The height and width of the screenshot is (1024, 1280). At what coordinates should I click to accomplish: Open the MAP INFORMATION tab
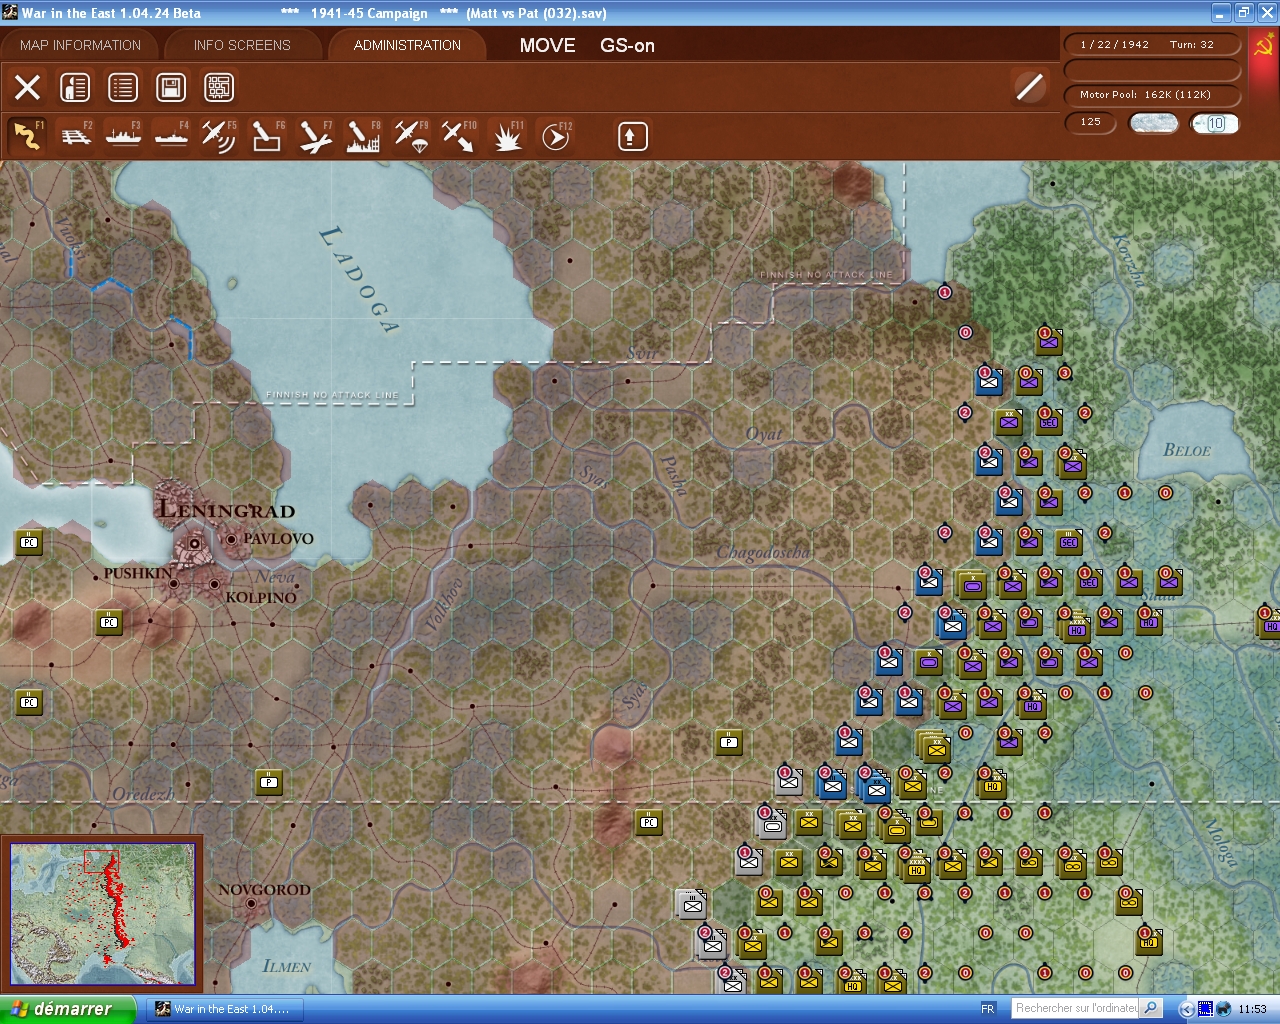pyautogui.click(x=80, y=45)
